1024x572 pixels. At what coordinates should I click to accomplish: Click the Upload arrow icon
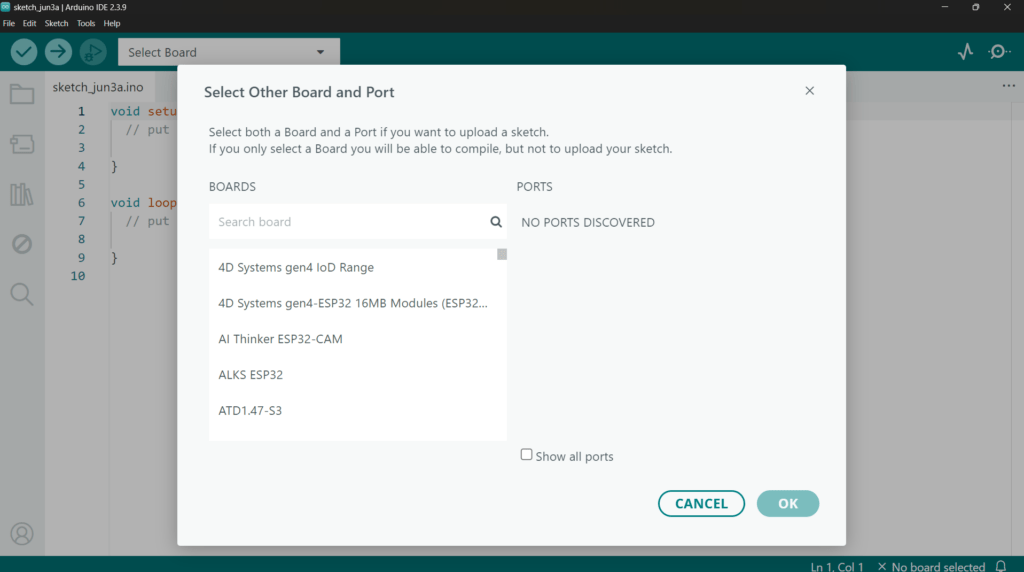click(x=58, y=52)
